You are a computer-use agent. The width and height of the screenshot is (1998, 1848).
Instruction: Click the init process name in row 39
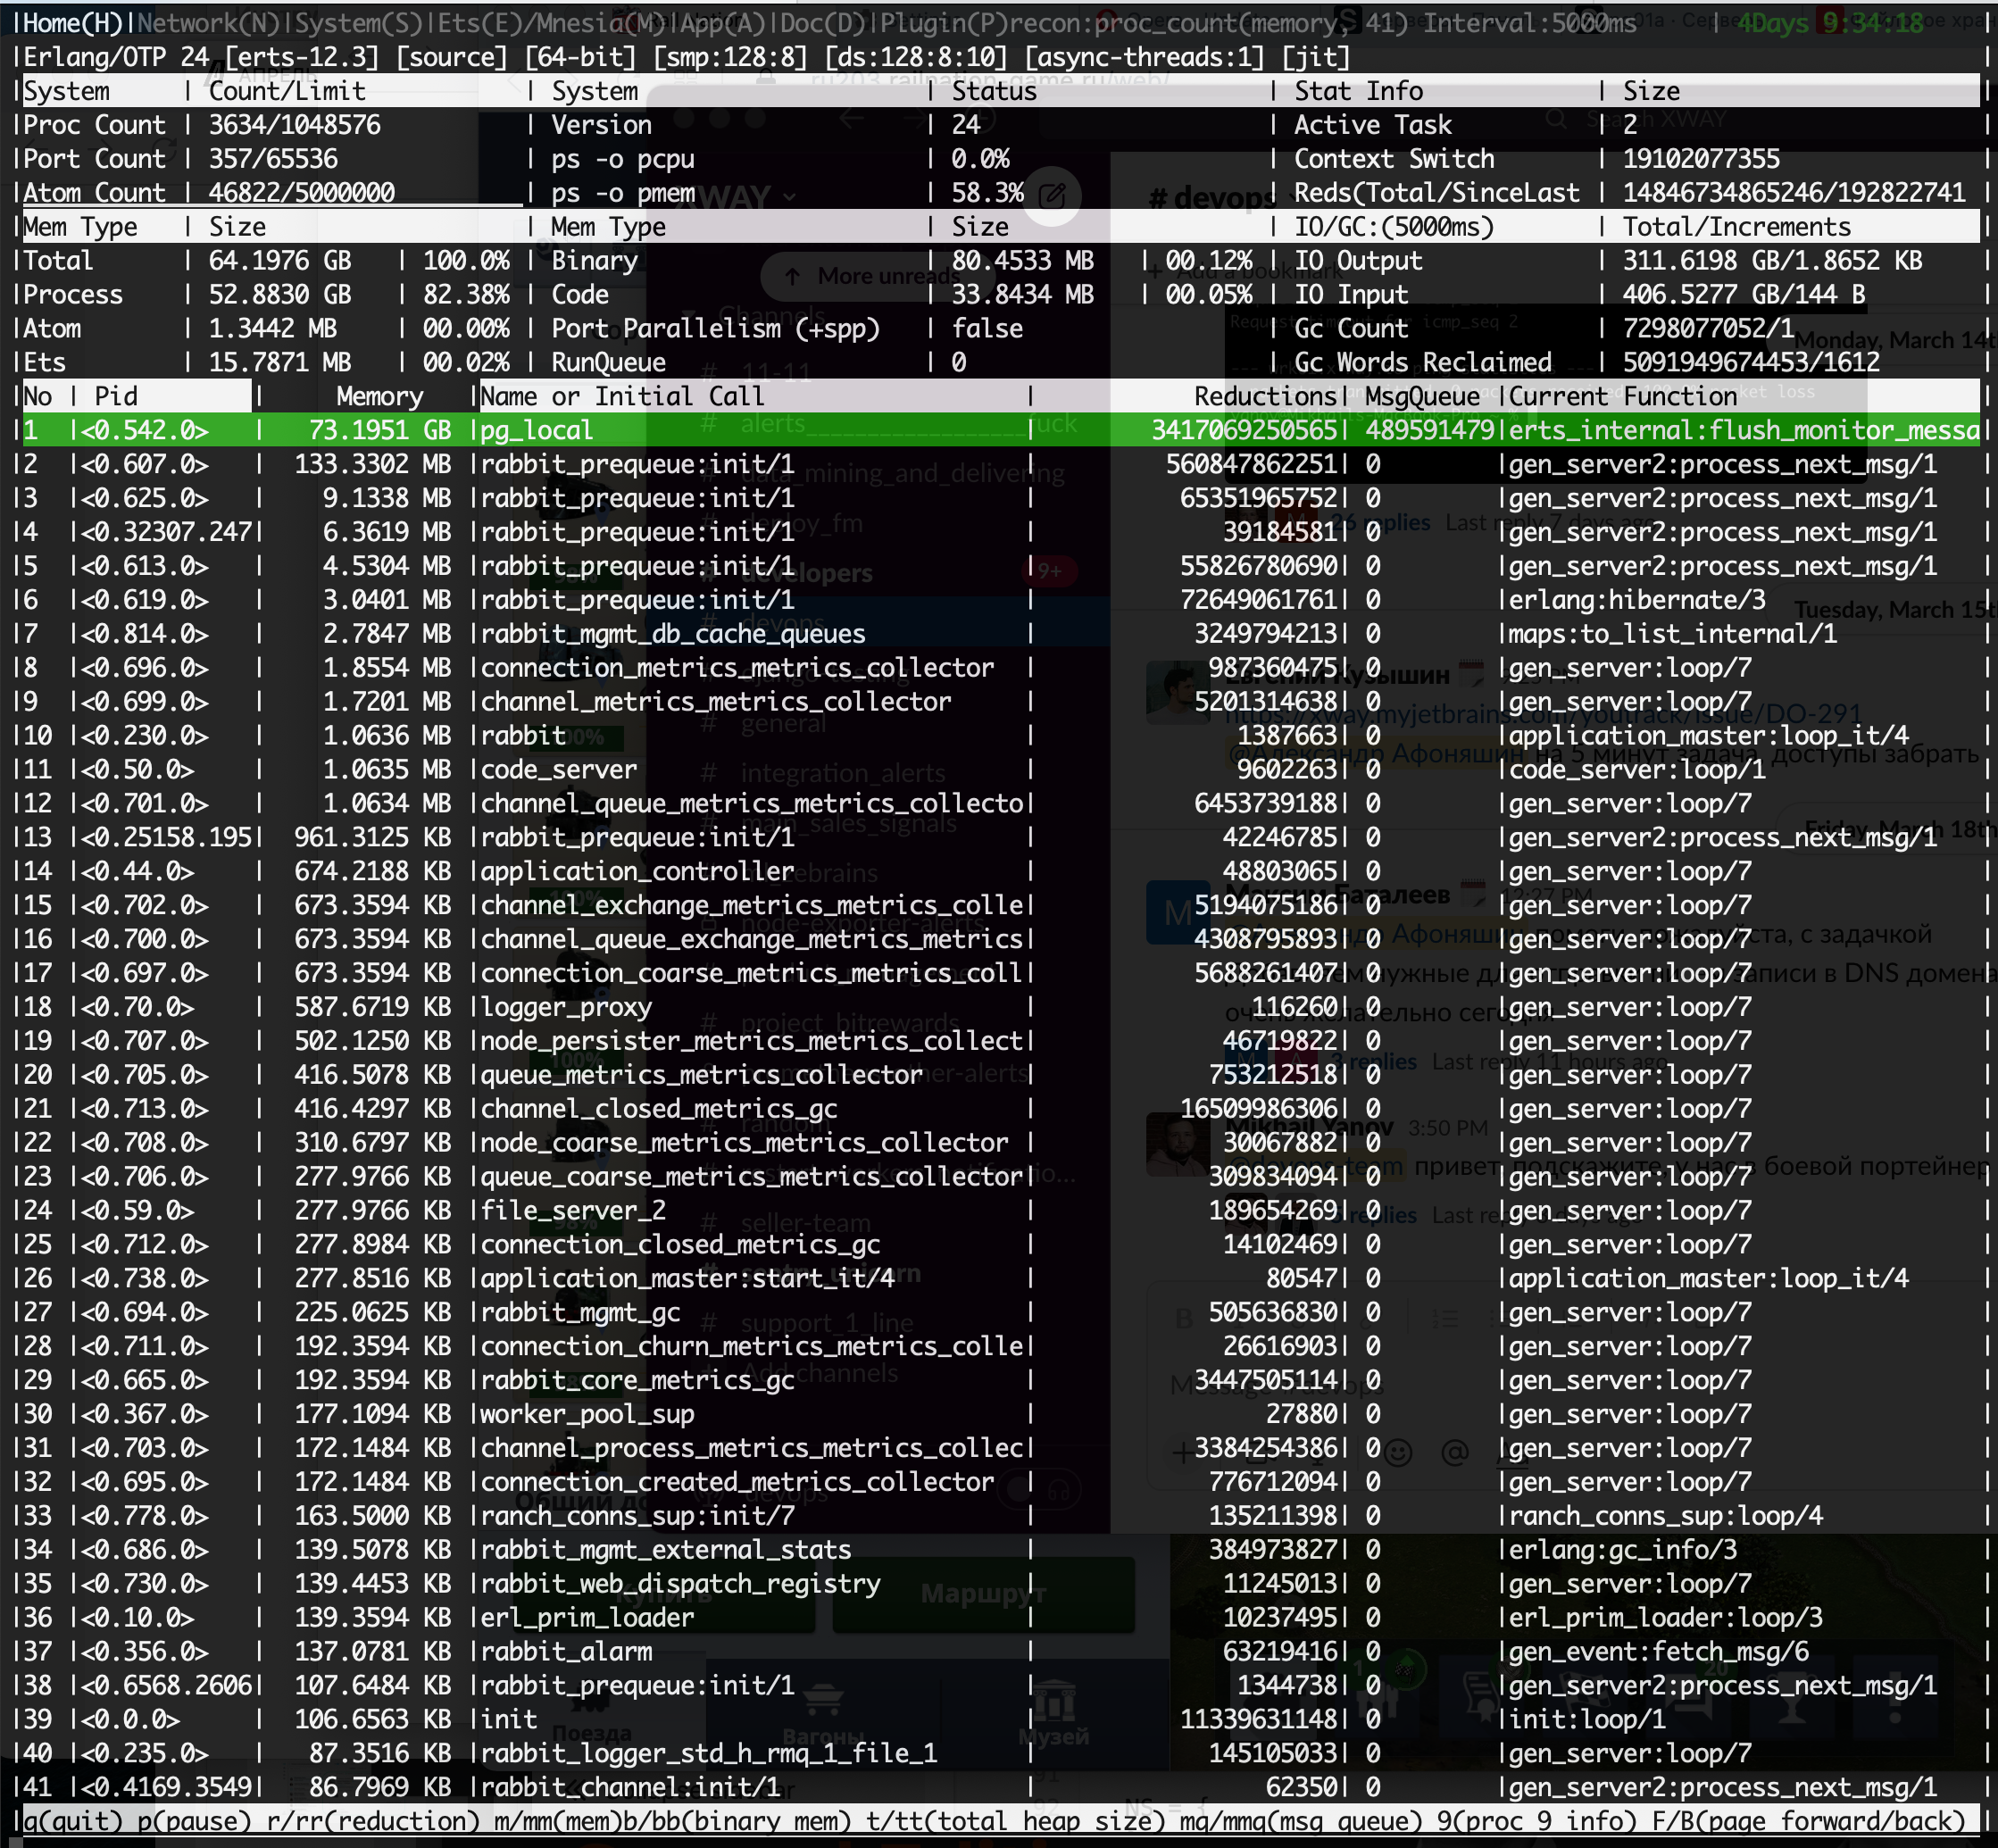(509, 1719)
